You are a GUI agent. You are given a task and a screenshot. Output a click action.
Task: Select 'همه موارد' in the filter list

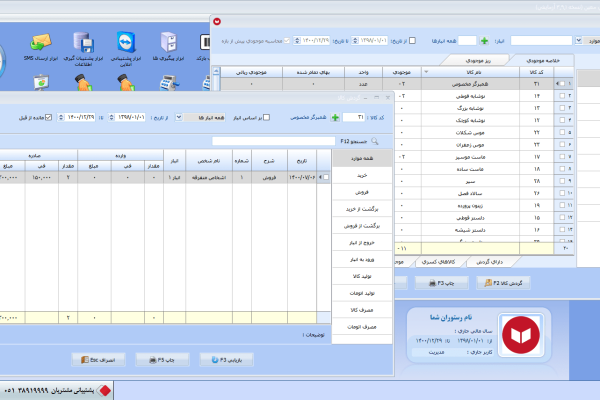362,158
